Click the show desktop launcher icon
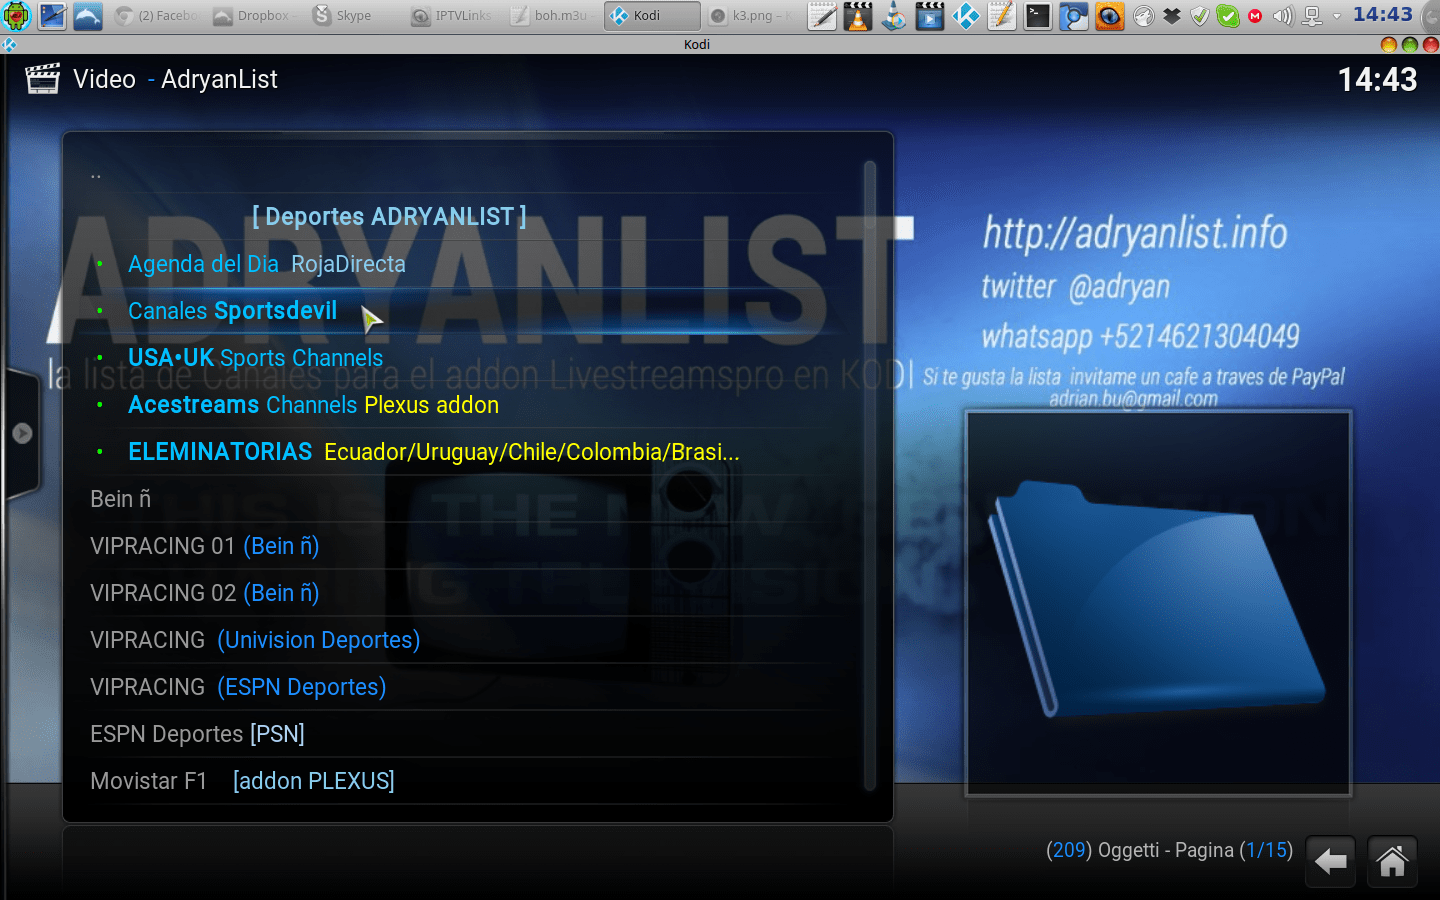 [52, 16]
